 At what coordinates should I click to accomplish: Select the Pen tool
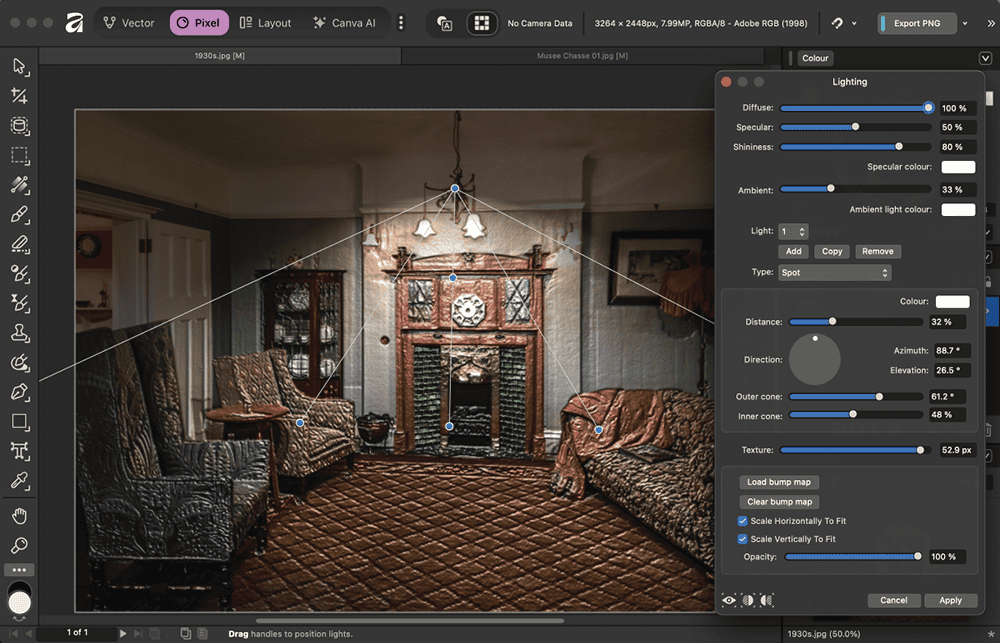coord(19,392)
